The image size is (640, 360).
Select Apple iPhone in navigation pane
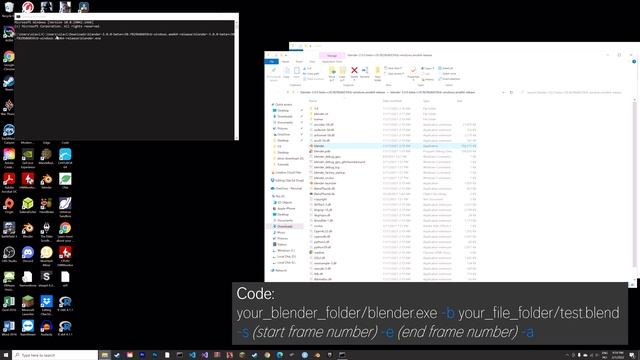[x=284, y=208]
